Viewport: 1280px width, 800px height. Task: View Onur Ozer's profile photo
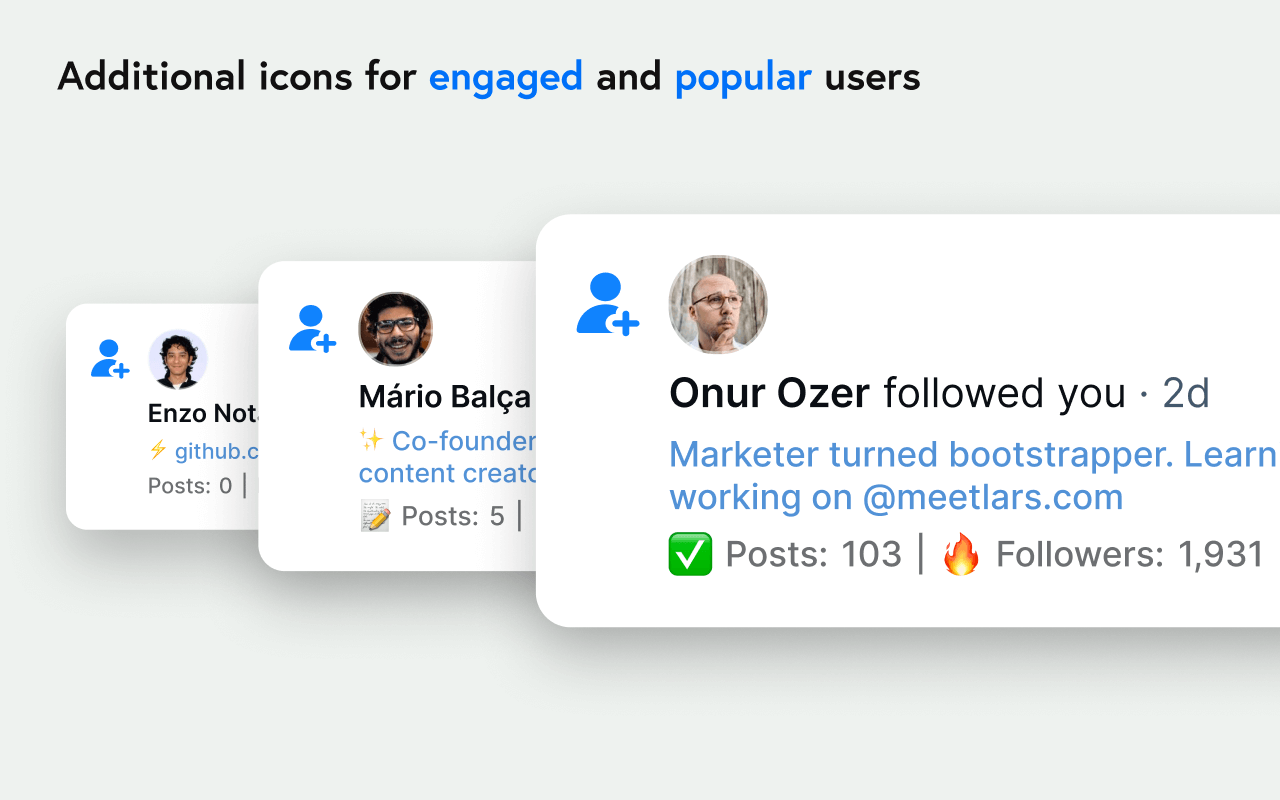[x=718, y=304]
